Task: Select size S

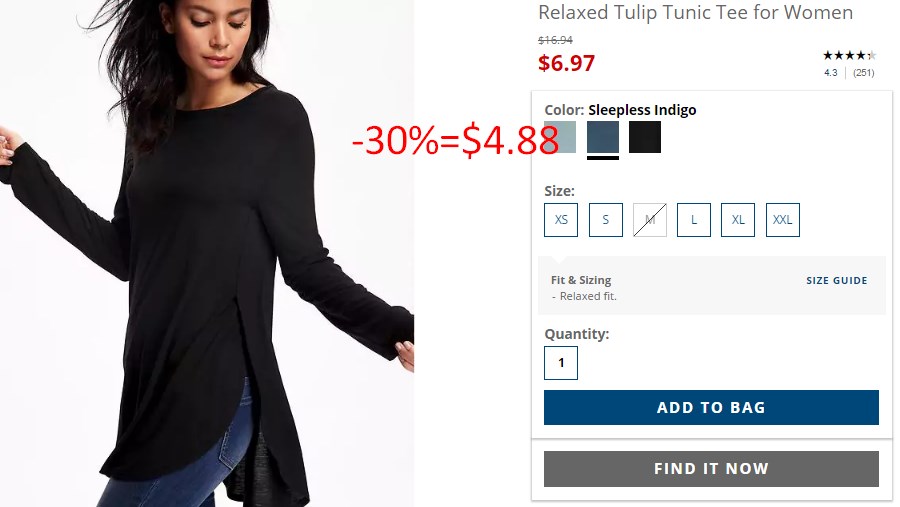Action: click(606, 220)
